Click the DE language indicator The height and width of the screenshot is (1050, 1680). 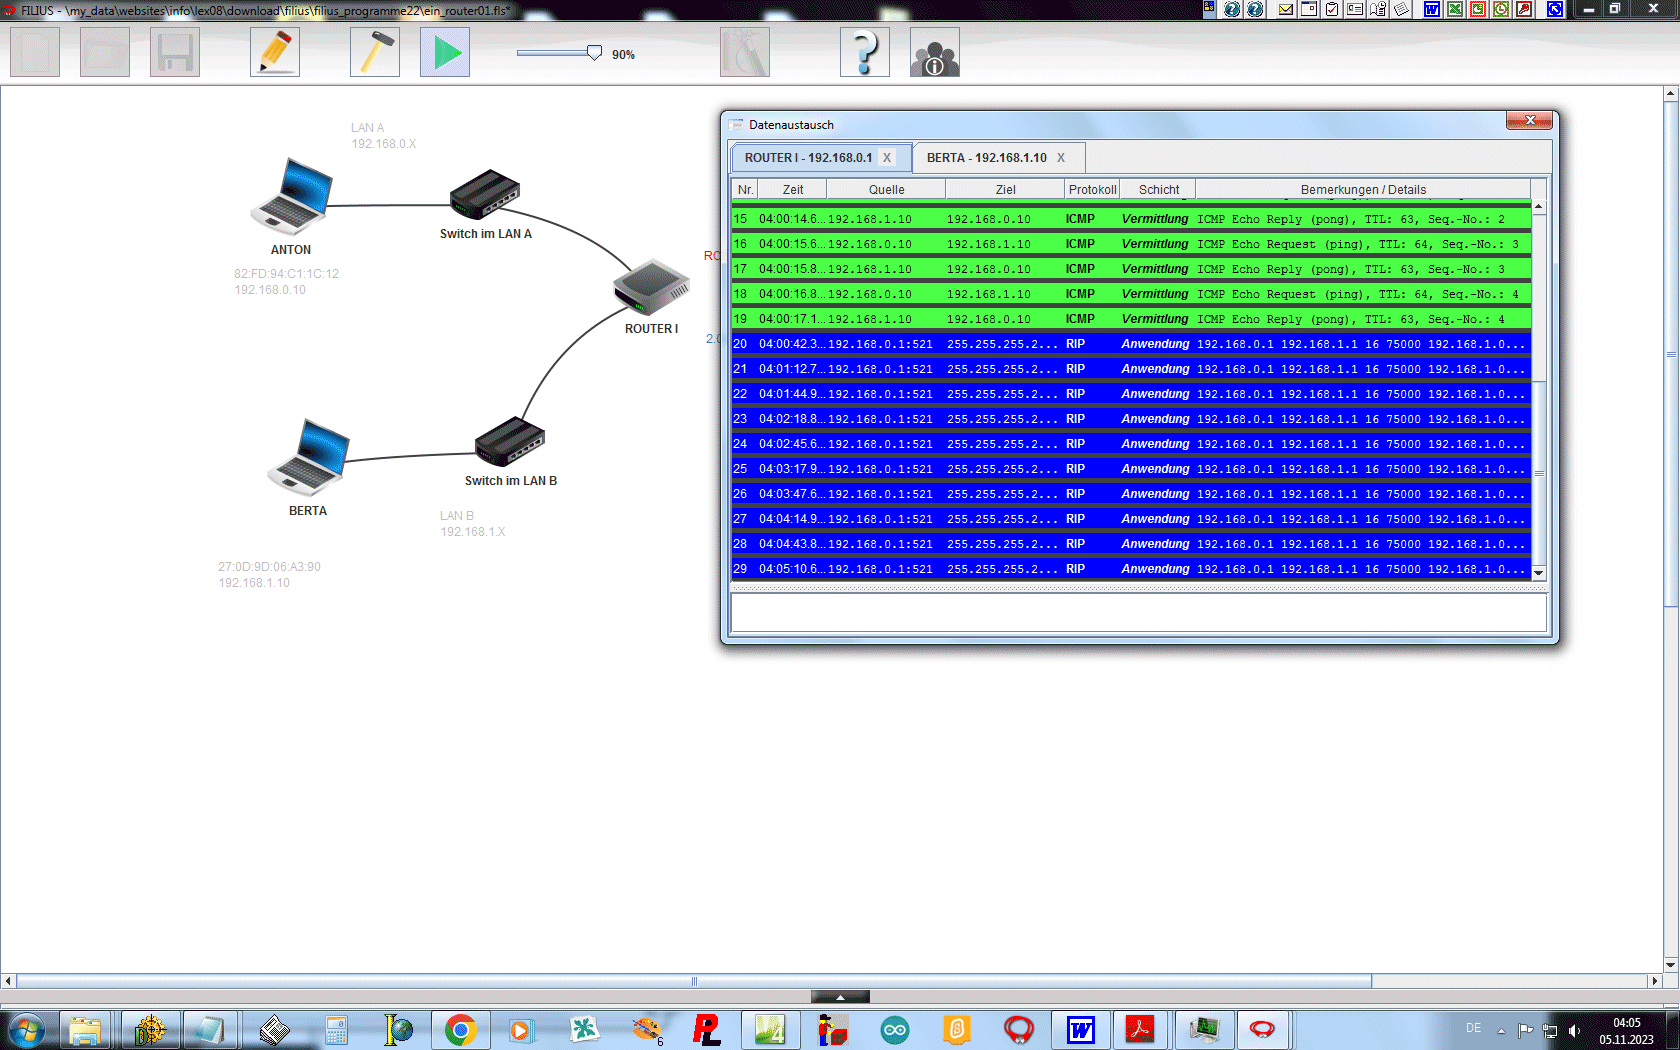coord(1473,1028)
